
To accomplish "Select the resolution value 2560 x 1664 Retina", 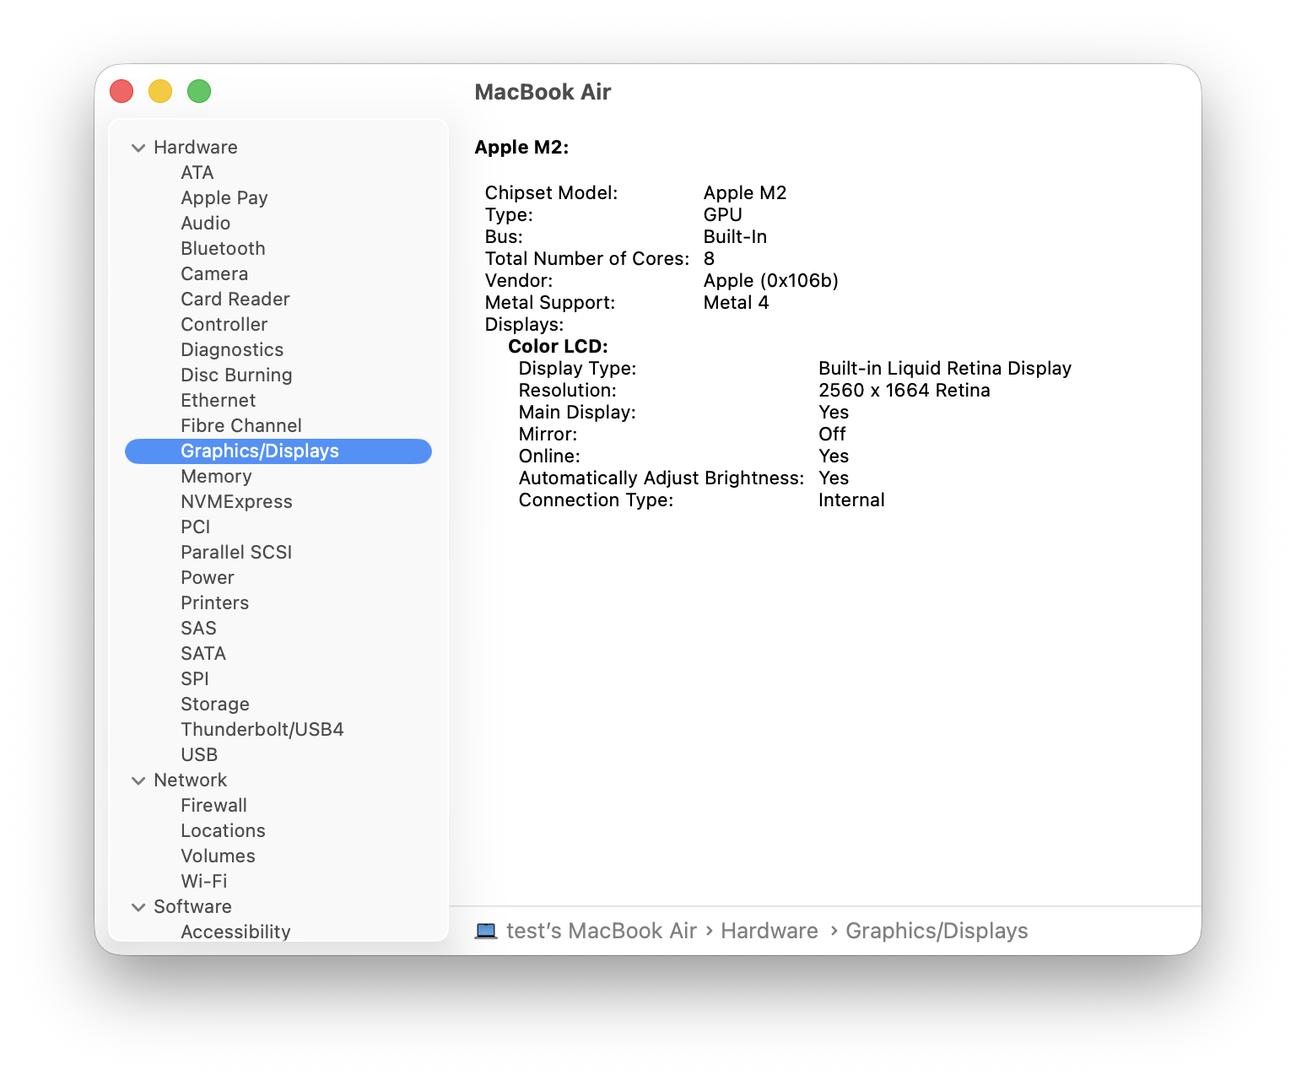I will tap(904, 391).
